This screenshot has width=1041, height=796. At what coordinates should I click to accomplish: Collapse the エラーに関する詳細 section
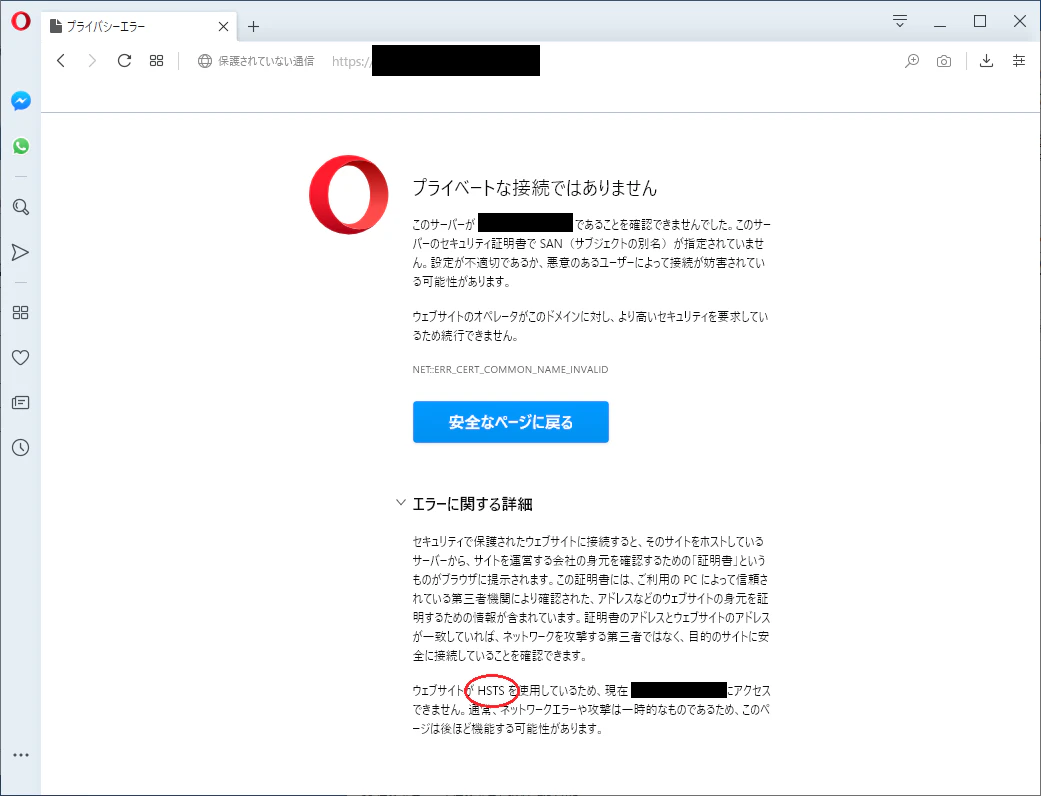[402, 503]
